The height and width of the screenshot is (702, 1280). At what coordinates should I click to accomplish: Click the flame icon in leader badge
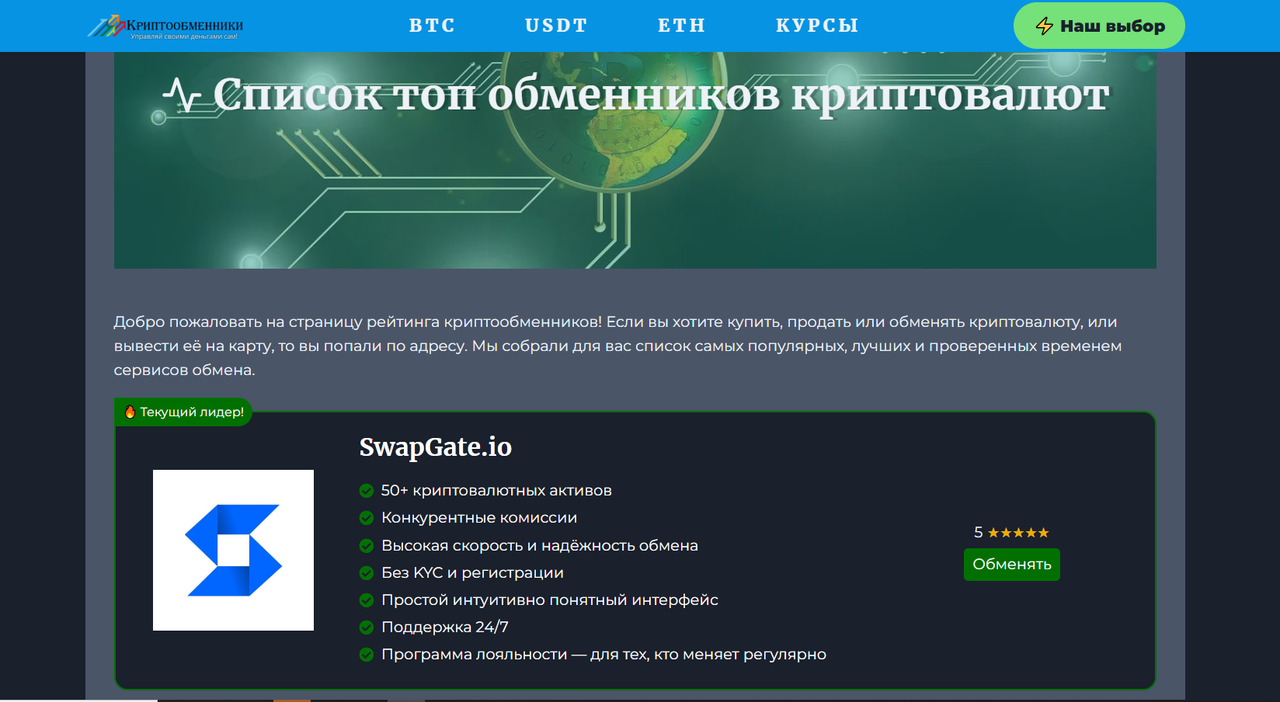(x=129, y=411)
